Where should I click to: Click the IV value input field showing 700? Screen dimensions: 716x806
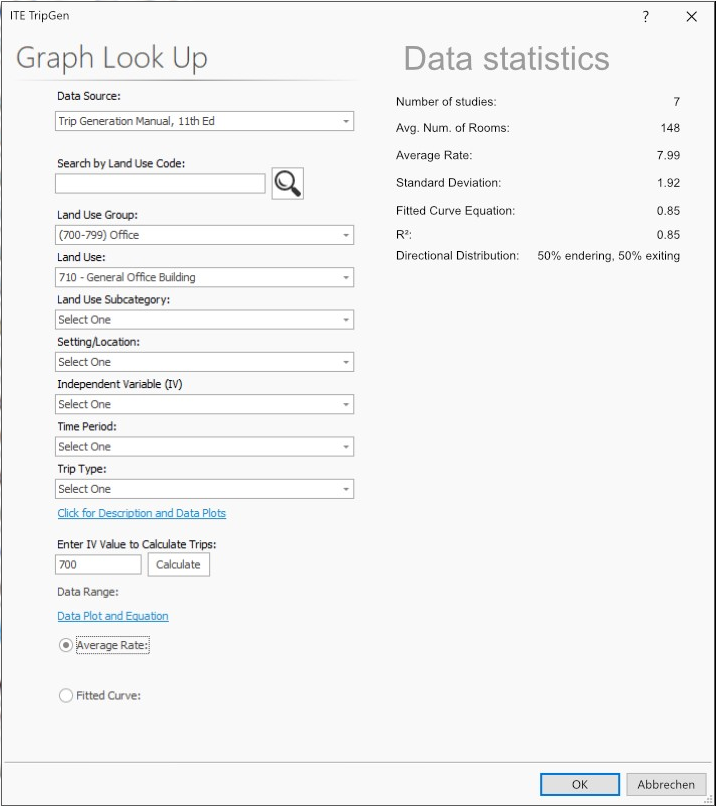[98, 565]
